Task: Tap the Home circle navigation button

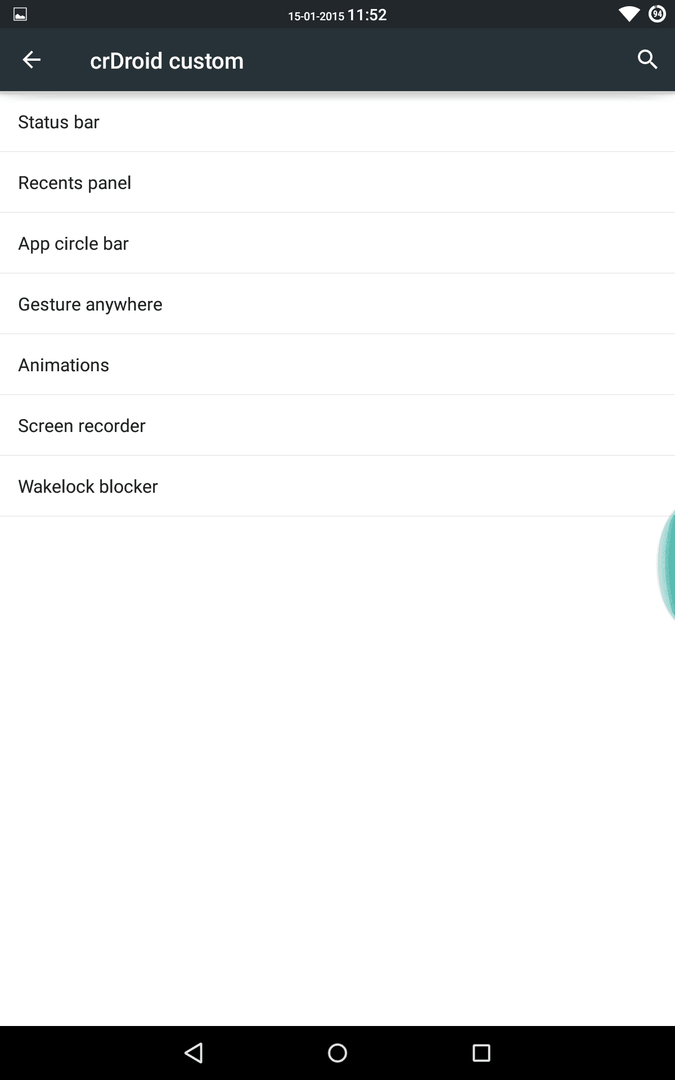Action: coord(338,1052)
